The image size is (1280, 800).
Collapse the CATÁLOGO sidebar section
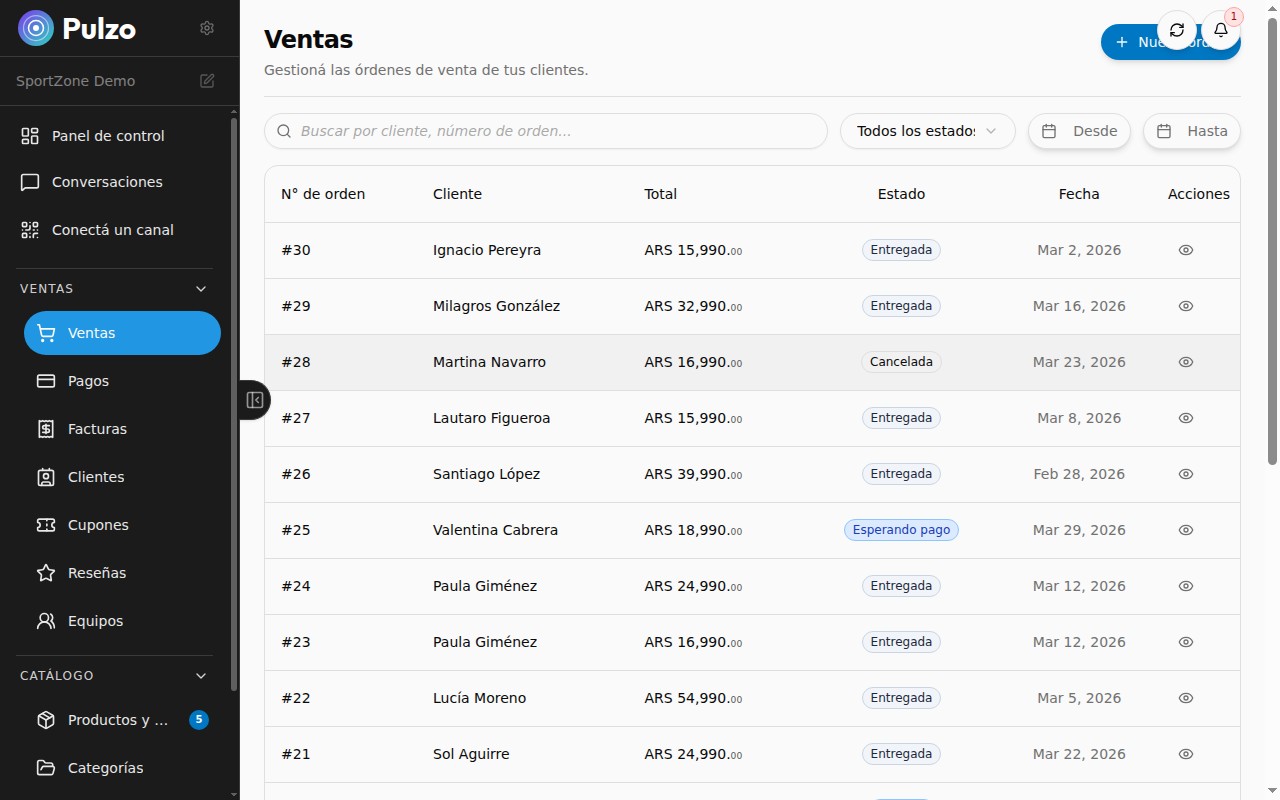coord(201,676)
